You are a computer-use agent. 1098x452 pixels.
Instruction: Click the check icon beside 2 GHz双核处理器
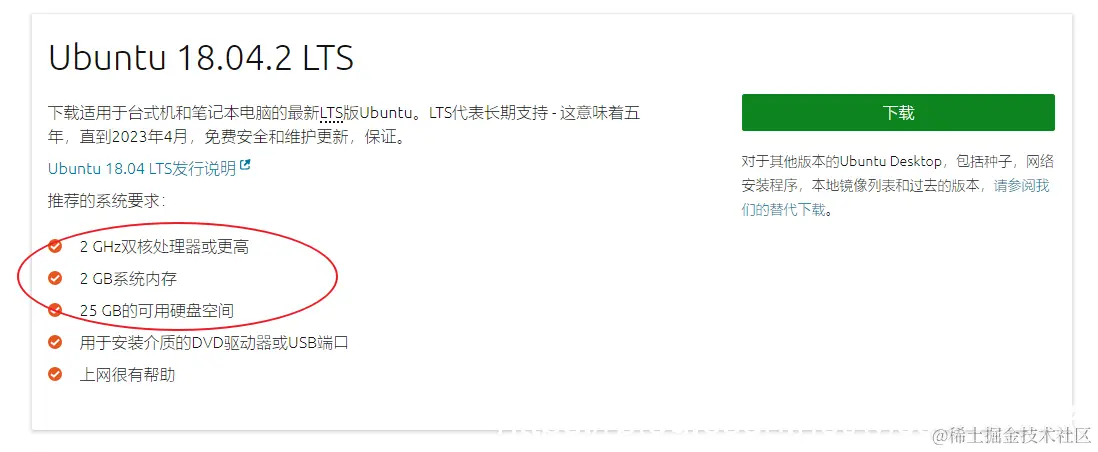55,246
